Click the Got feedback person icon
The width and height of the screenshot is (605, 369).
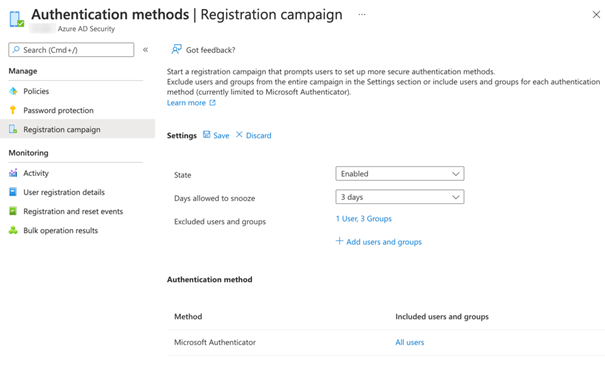click(176, 49)
